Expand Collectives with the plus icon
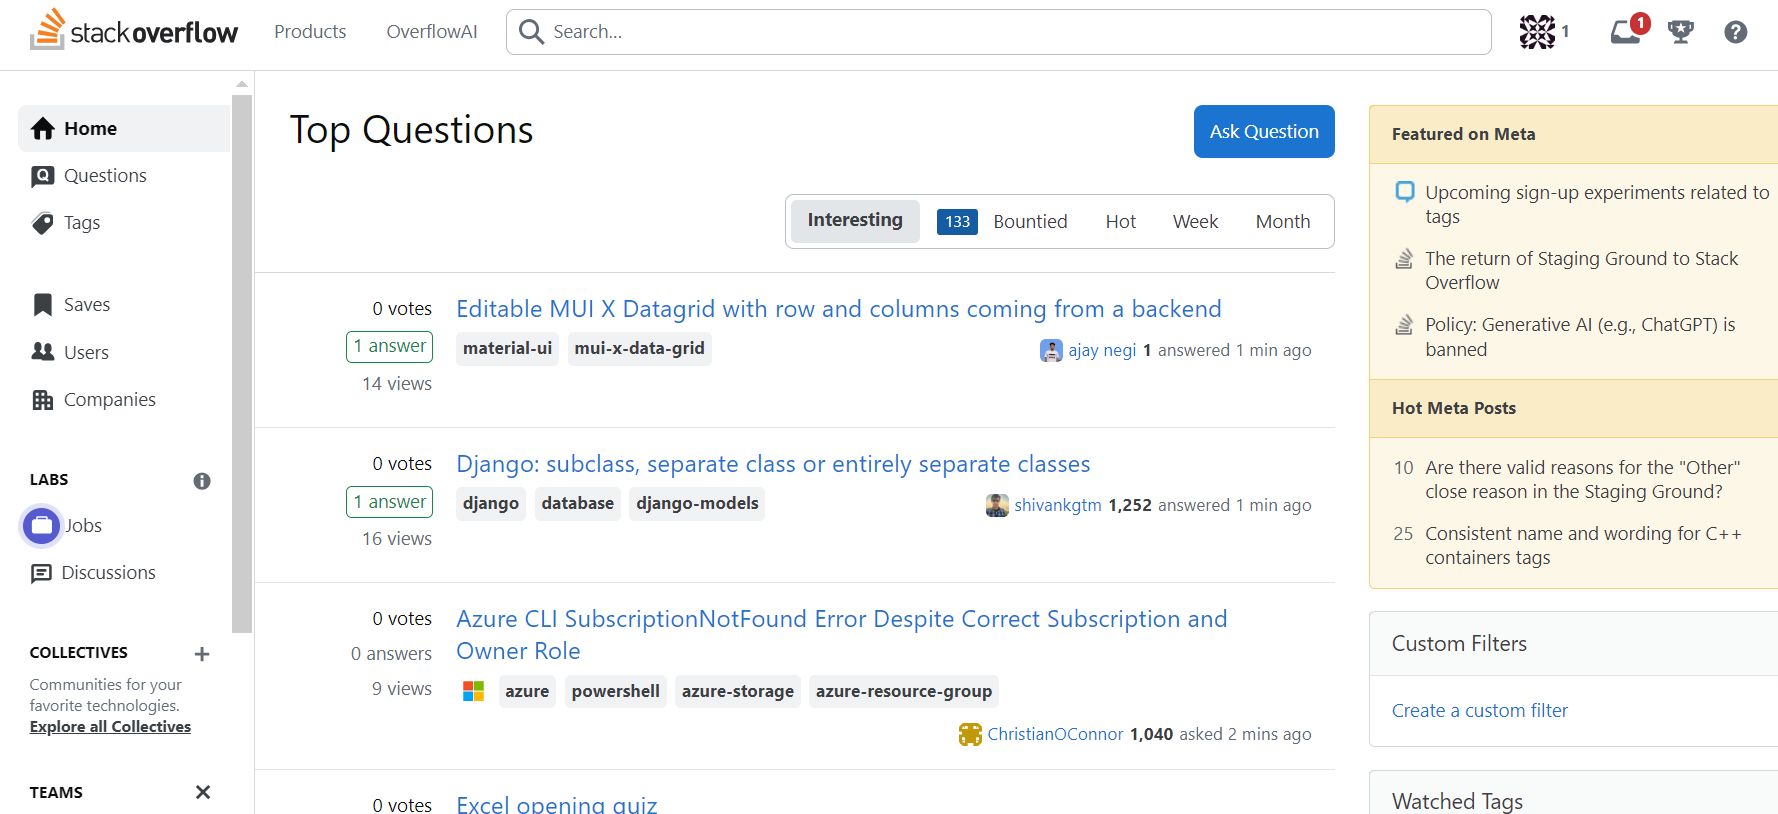 (x=202, y=654)
